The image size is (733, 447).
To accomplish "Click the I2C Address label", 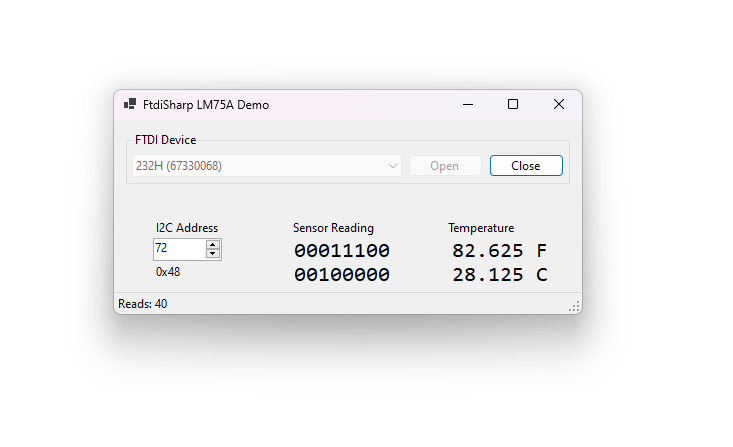I will [187, 228].
